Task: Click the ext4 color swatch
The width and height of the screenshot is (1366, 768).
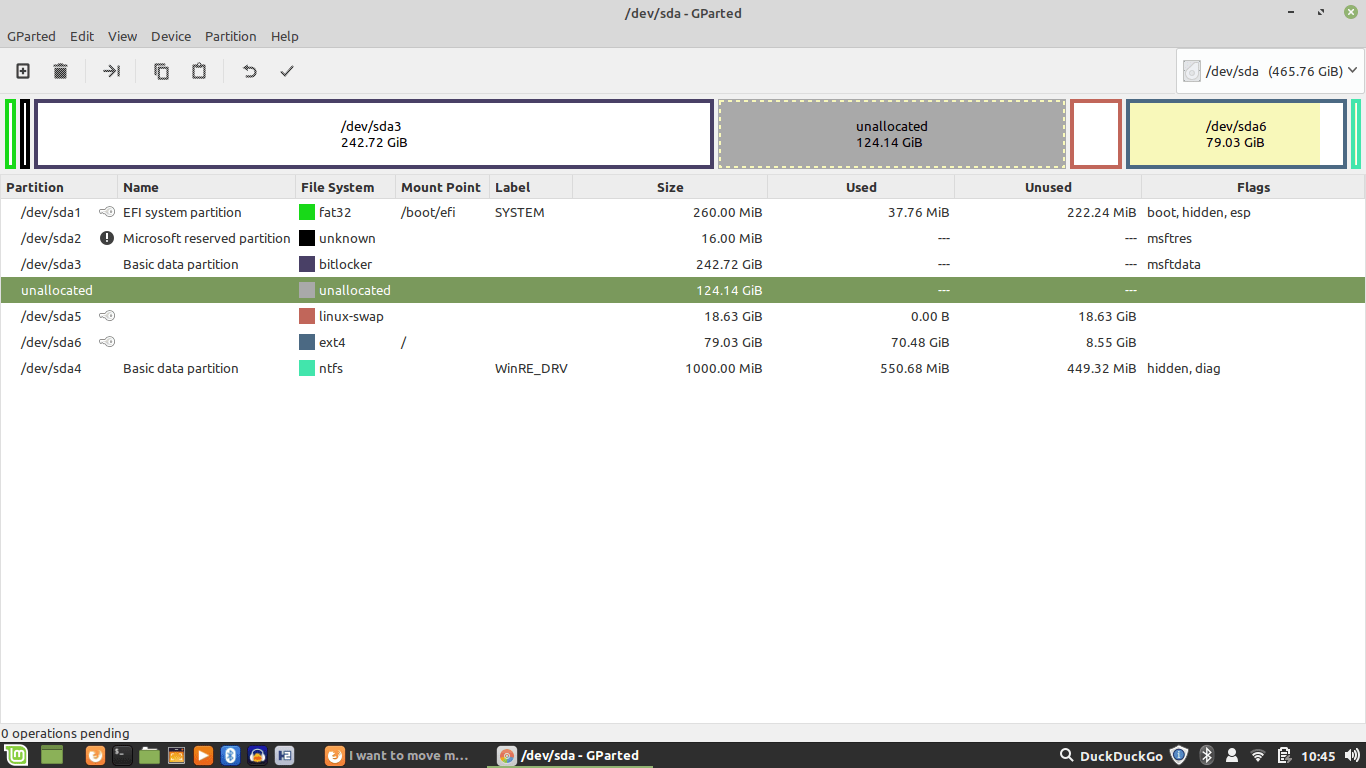Action: [307, 342]
